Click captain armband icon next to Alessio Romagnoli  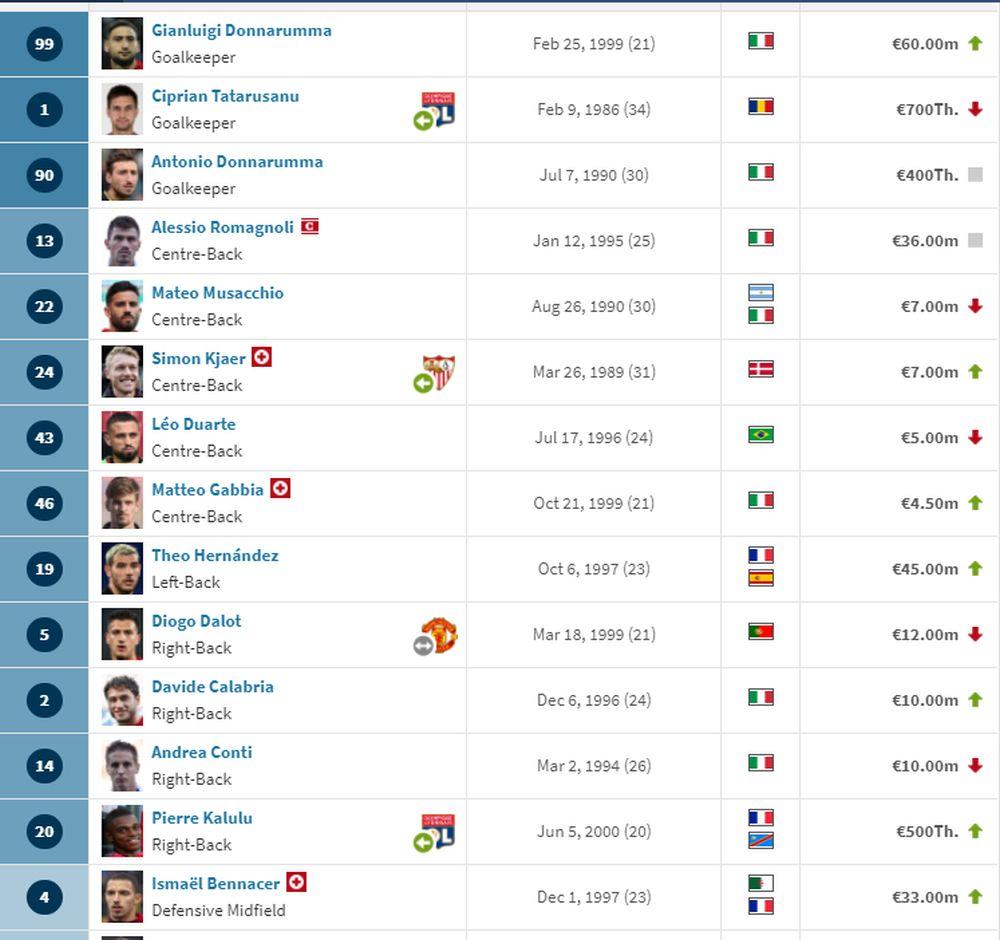pos(310,227)
